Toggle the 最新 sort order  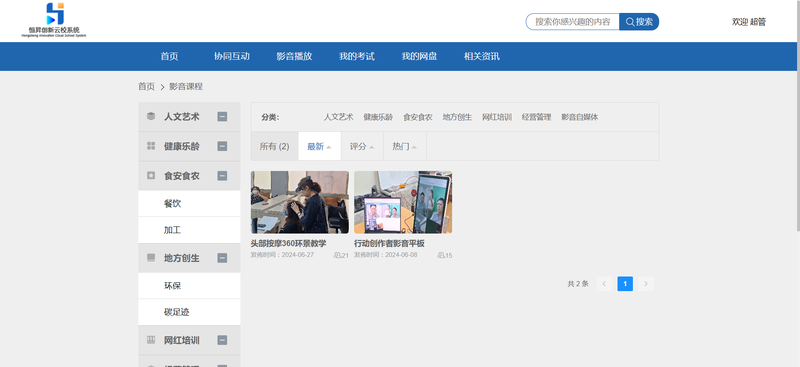(x=319, y=146)
